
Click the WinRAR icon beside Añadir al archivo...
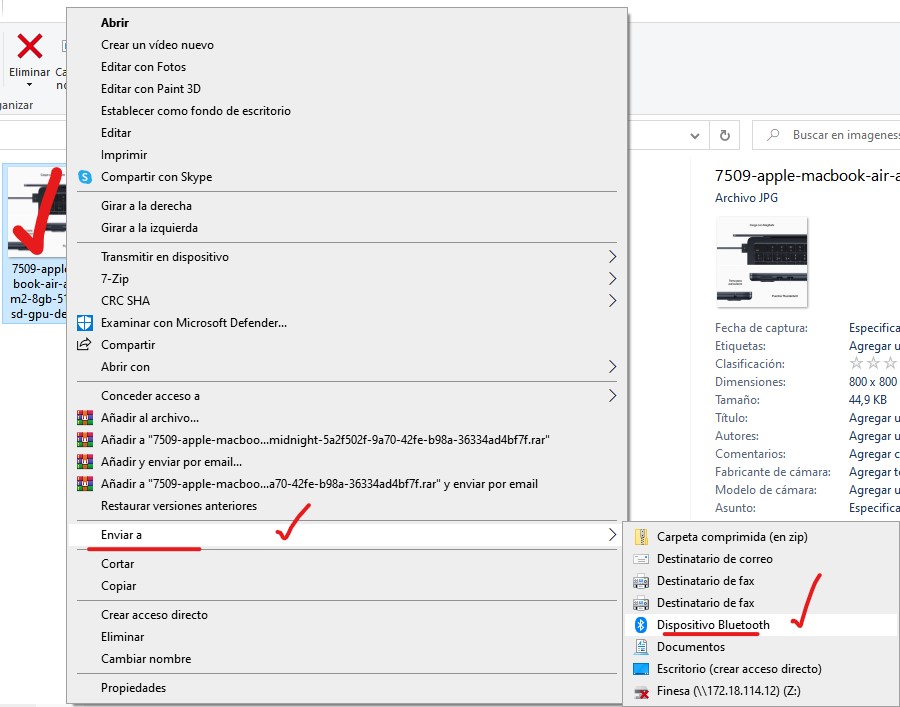tap(85, 417)
